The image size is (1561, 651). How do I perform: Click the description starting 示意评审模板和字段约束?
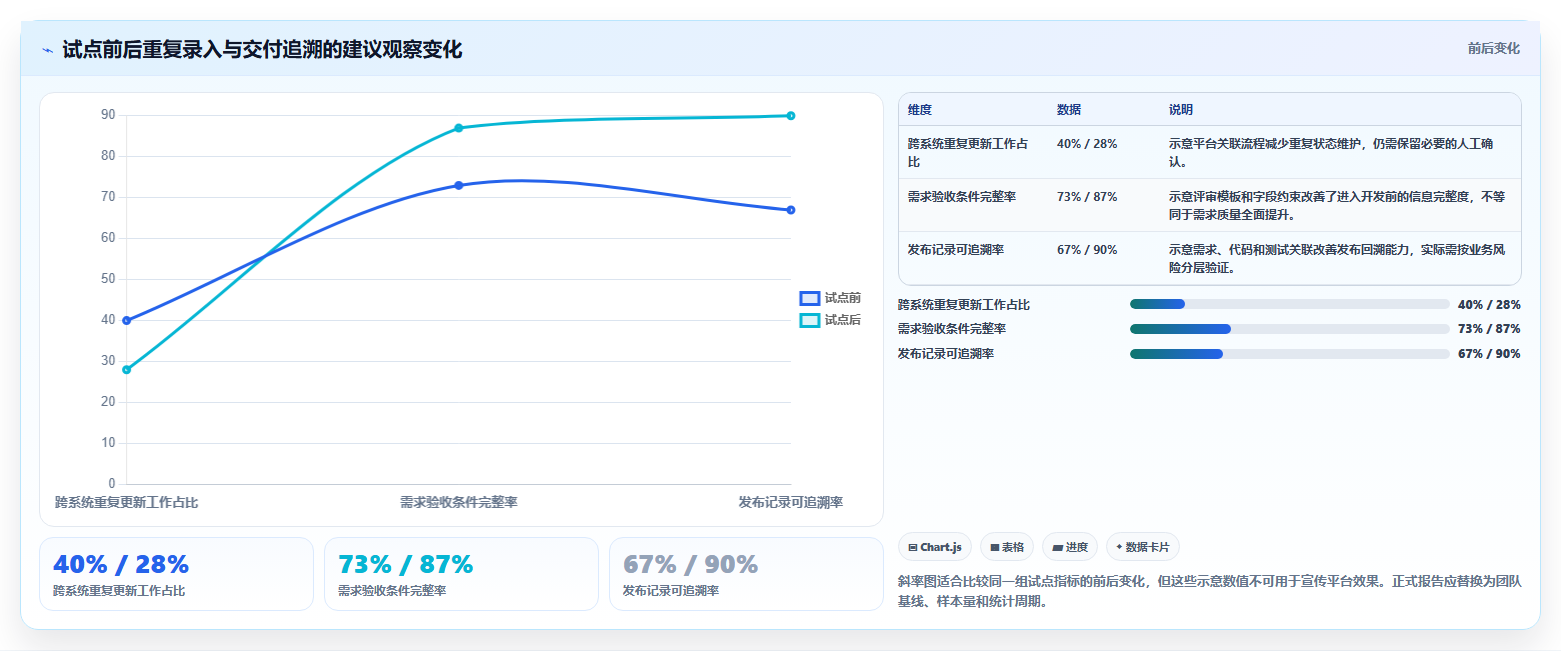pos(1337,205)
